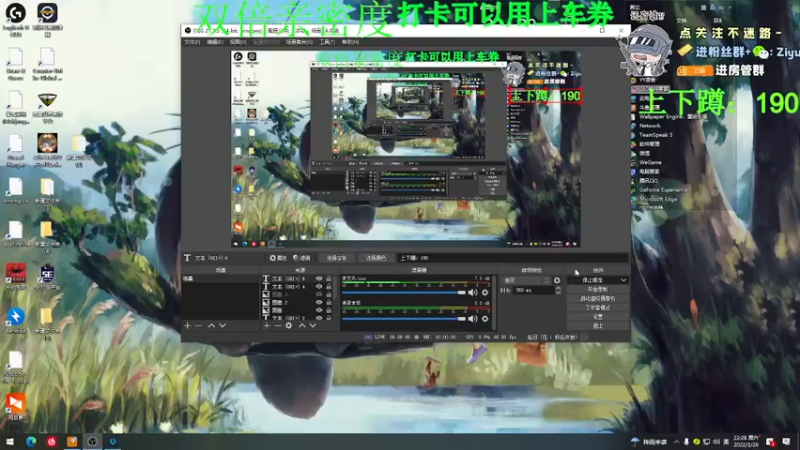The height and width of the screenshot is (450, 800).
Task: Launch Microsoft Edge from taskbar
Action: [31, 441]
